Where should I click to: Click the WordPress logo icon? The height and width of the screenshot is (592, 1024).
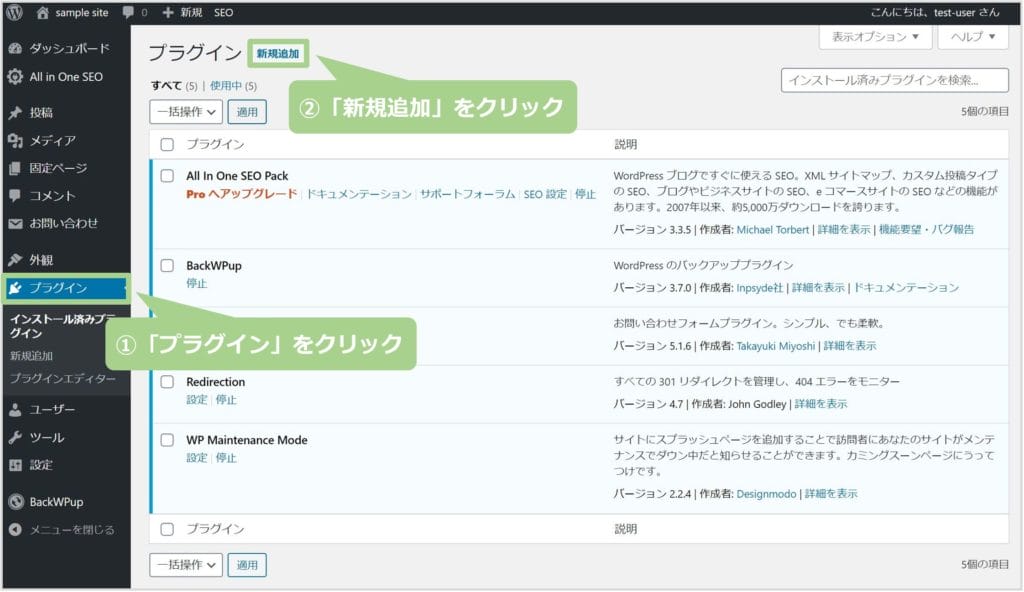coord(14,12)
